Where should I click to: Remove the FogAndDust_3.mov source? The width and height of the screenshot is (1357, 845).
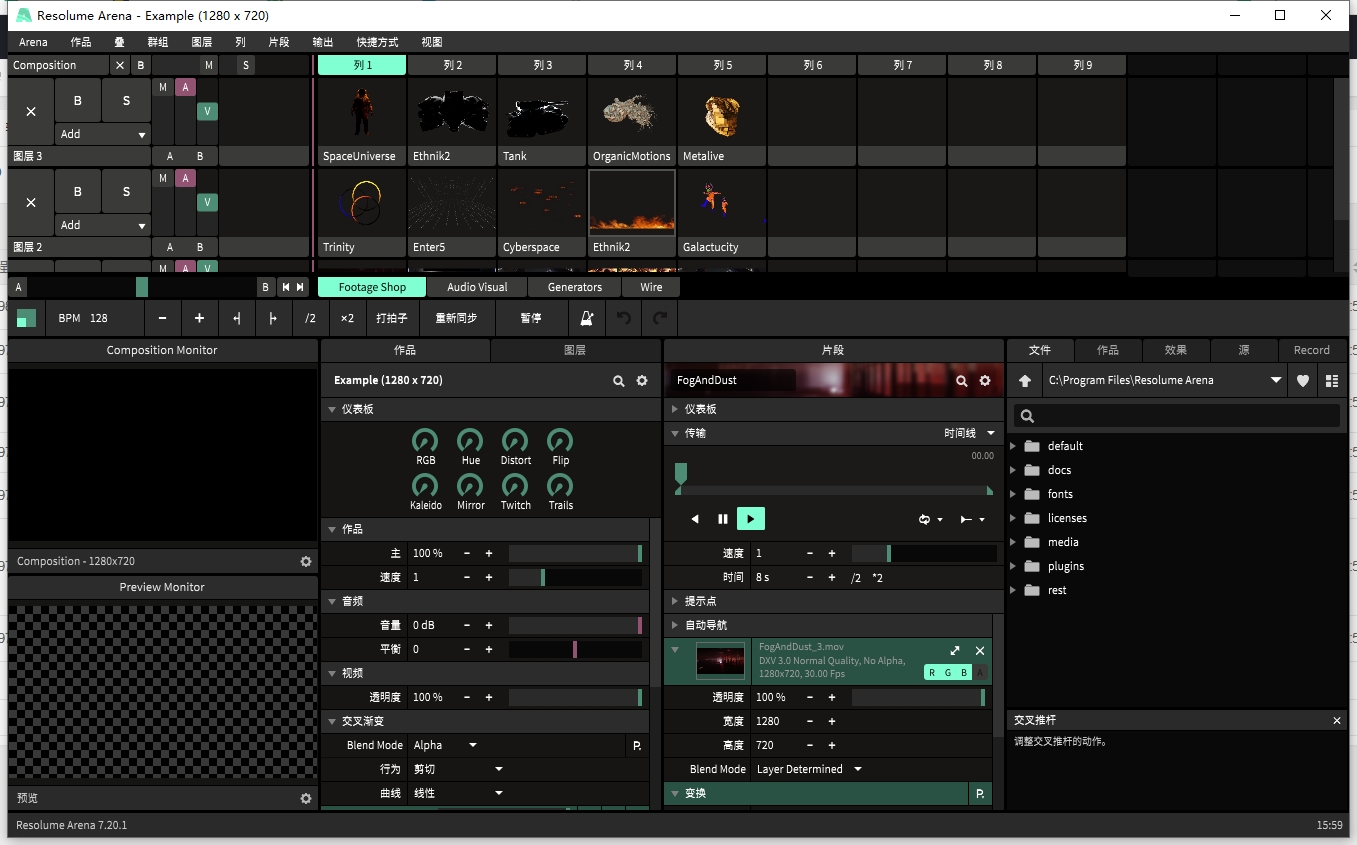click(x=980, y=651)
